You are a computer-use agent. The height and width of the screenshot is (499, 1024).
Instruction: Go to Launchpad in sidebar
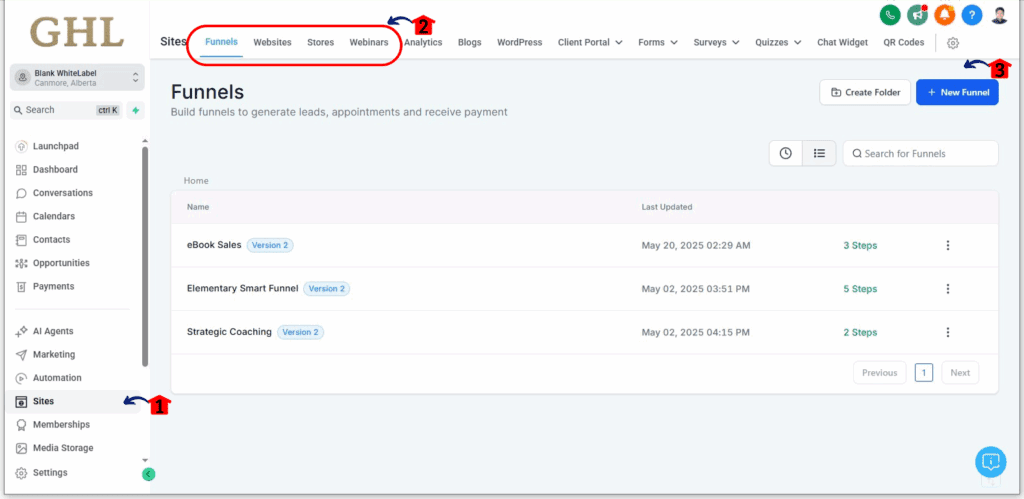click(x=56, y=146)
